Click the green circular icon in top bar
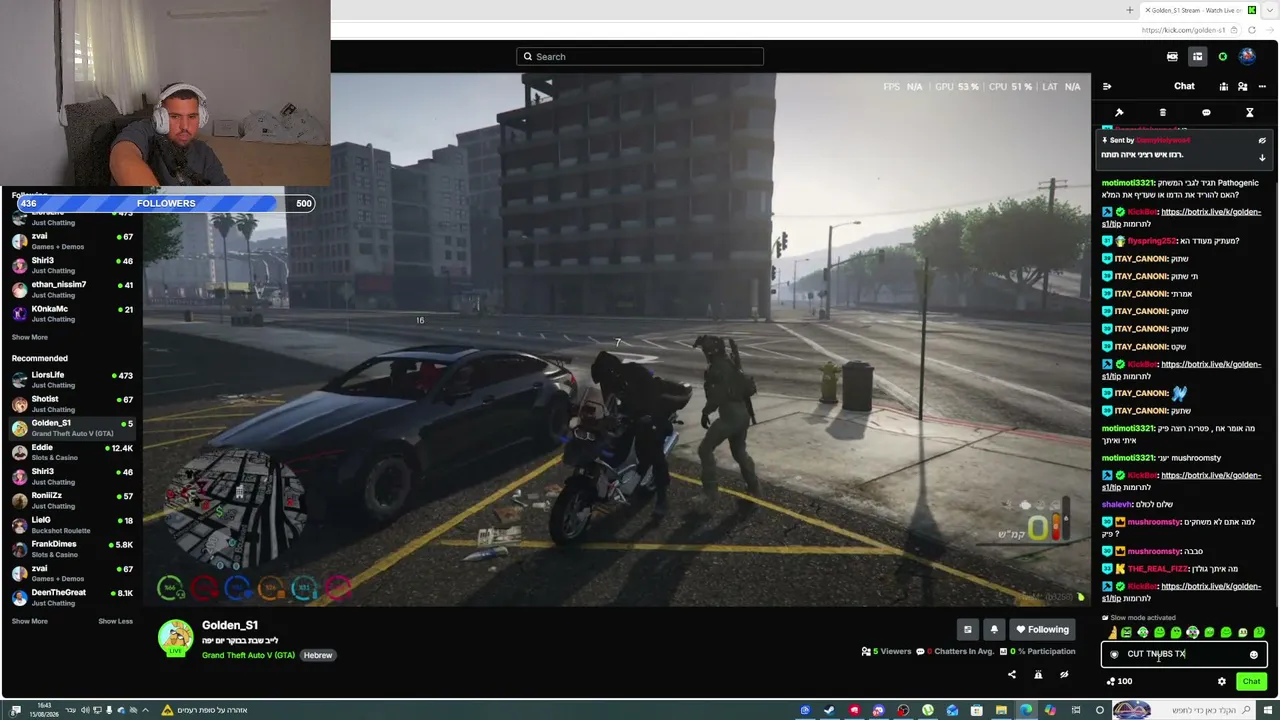Screen dimensions: 1280x720 click(1222, 57)
